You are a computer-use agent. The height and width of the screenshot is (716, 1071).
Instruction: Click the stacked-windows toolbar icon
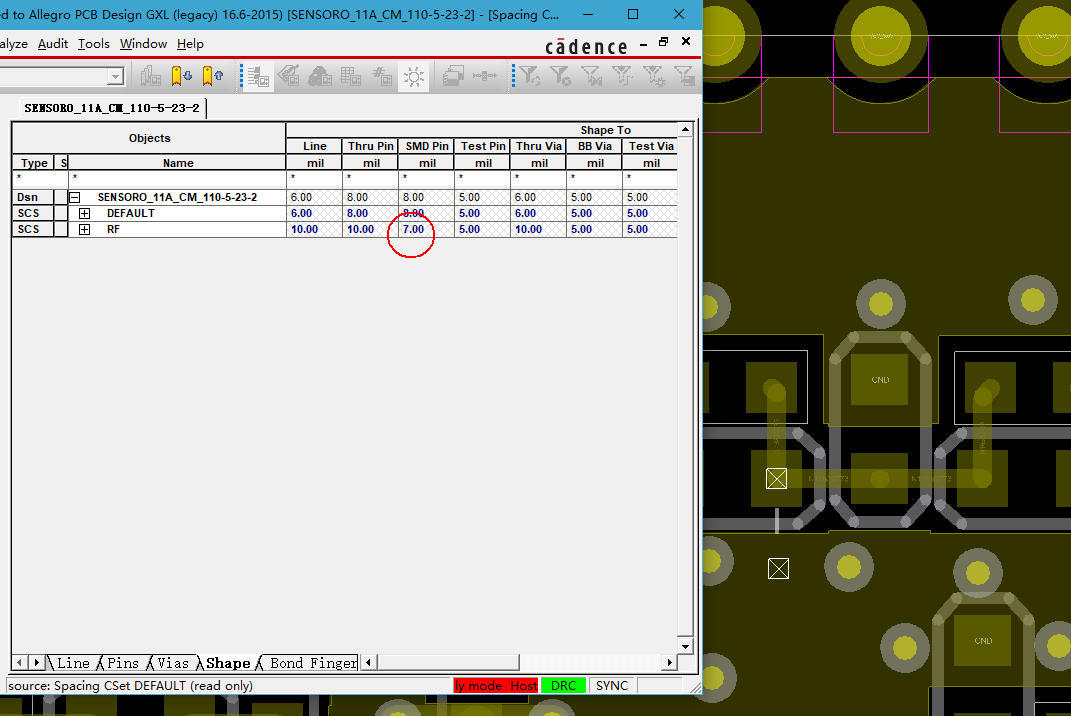454,75
